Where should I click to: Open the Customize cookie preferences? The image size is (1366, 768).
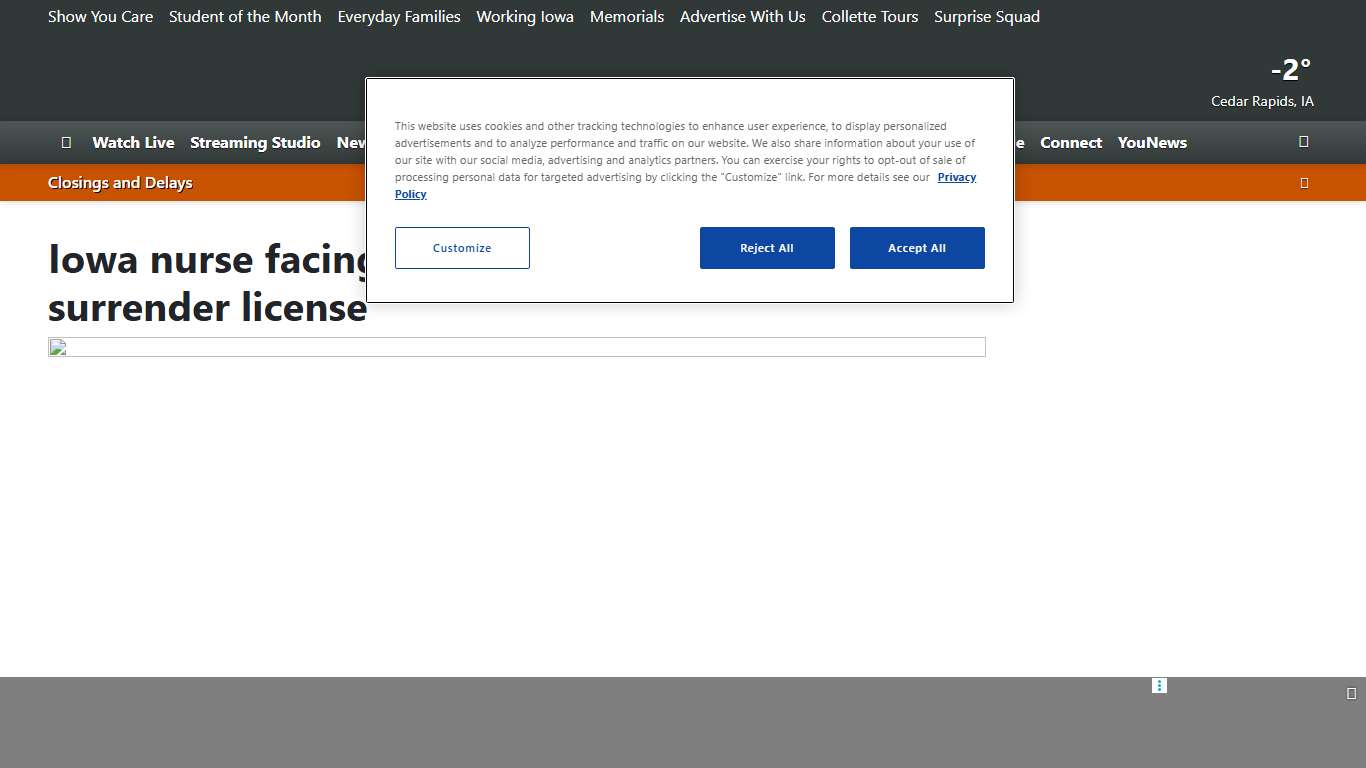(462, 248)
